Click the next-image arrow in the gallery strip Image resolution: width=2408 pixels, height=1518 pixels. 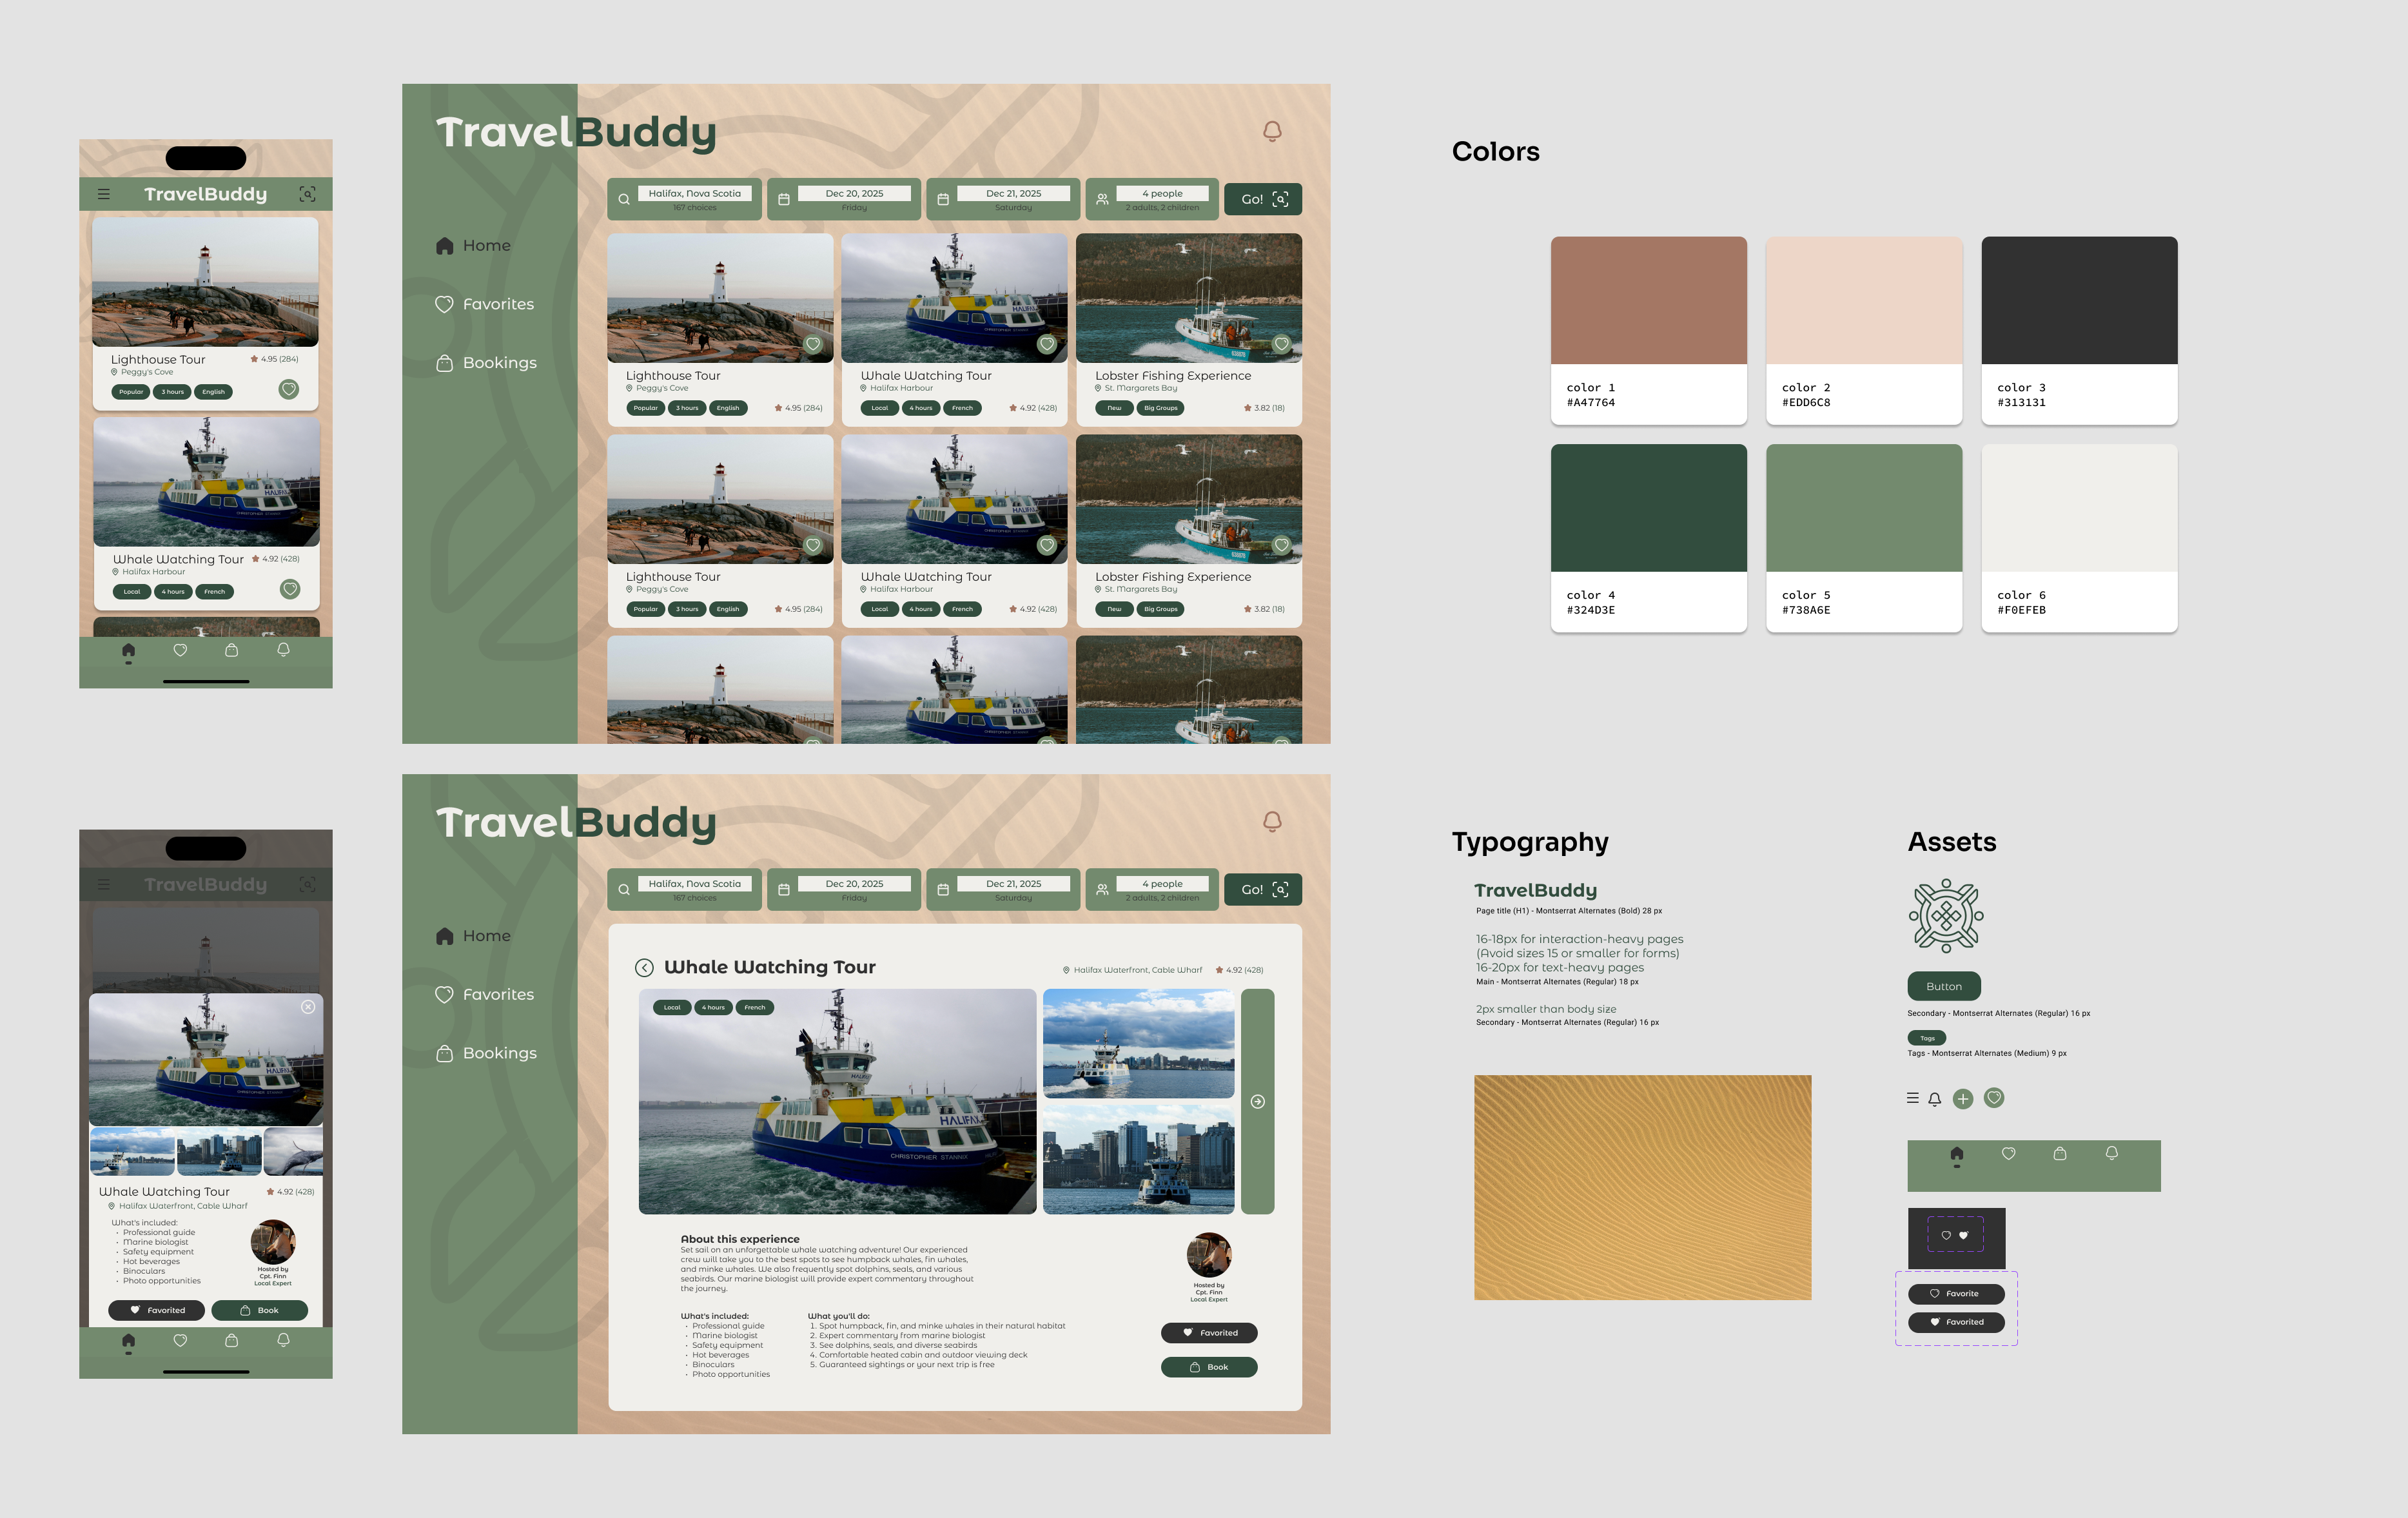tap(1257, 1101)
